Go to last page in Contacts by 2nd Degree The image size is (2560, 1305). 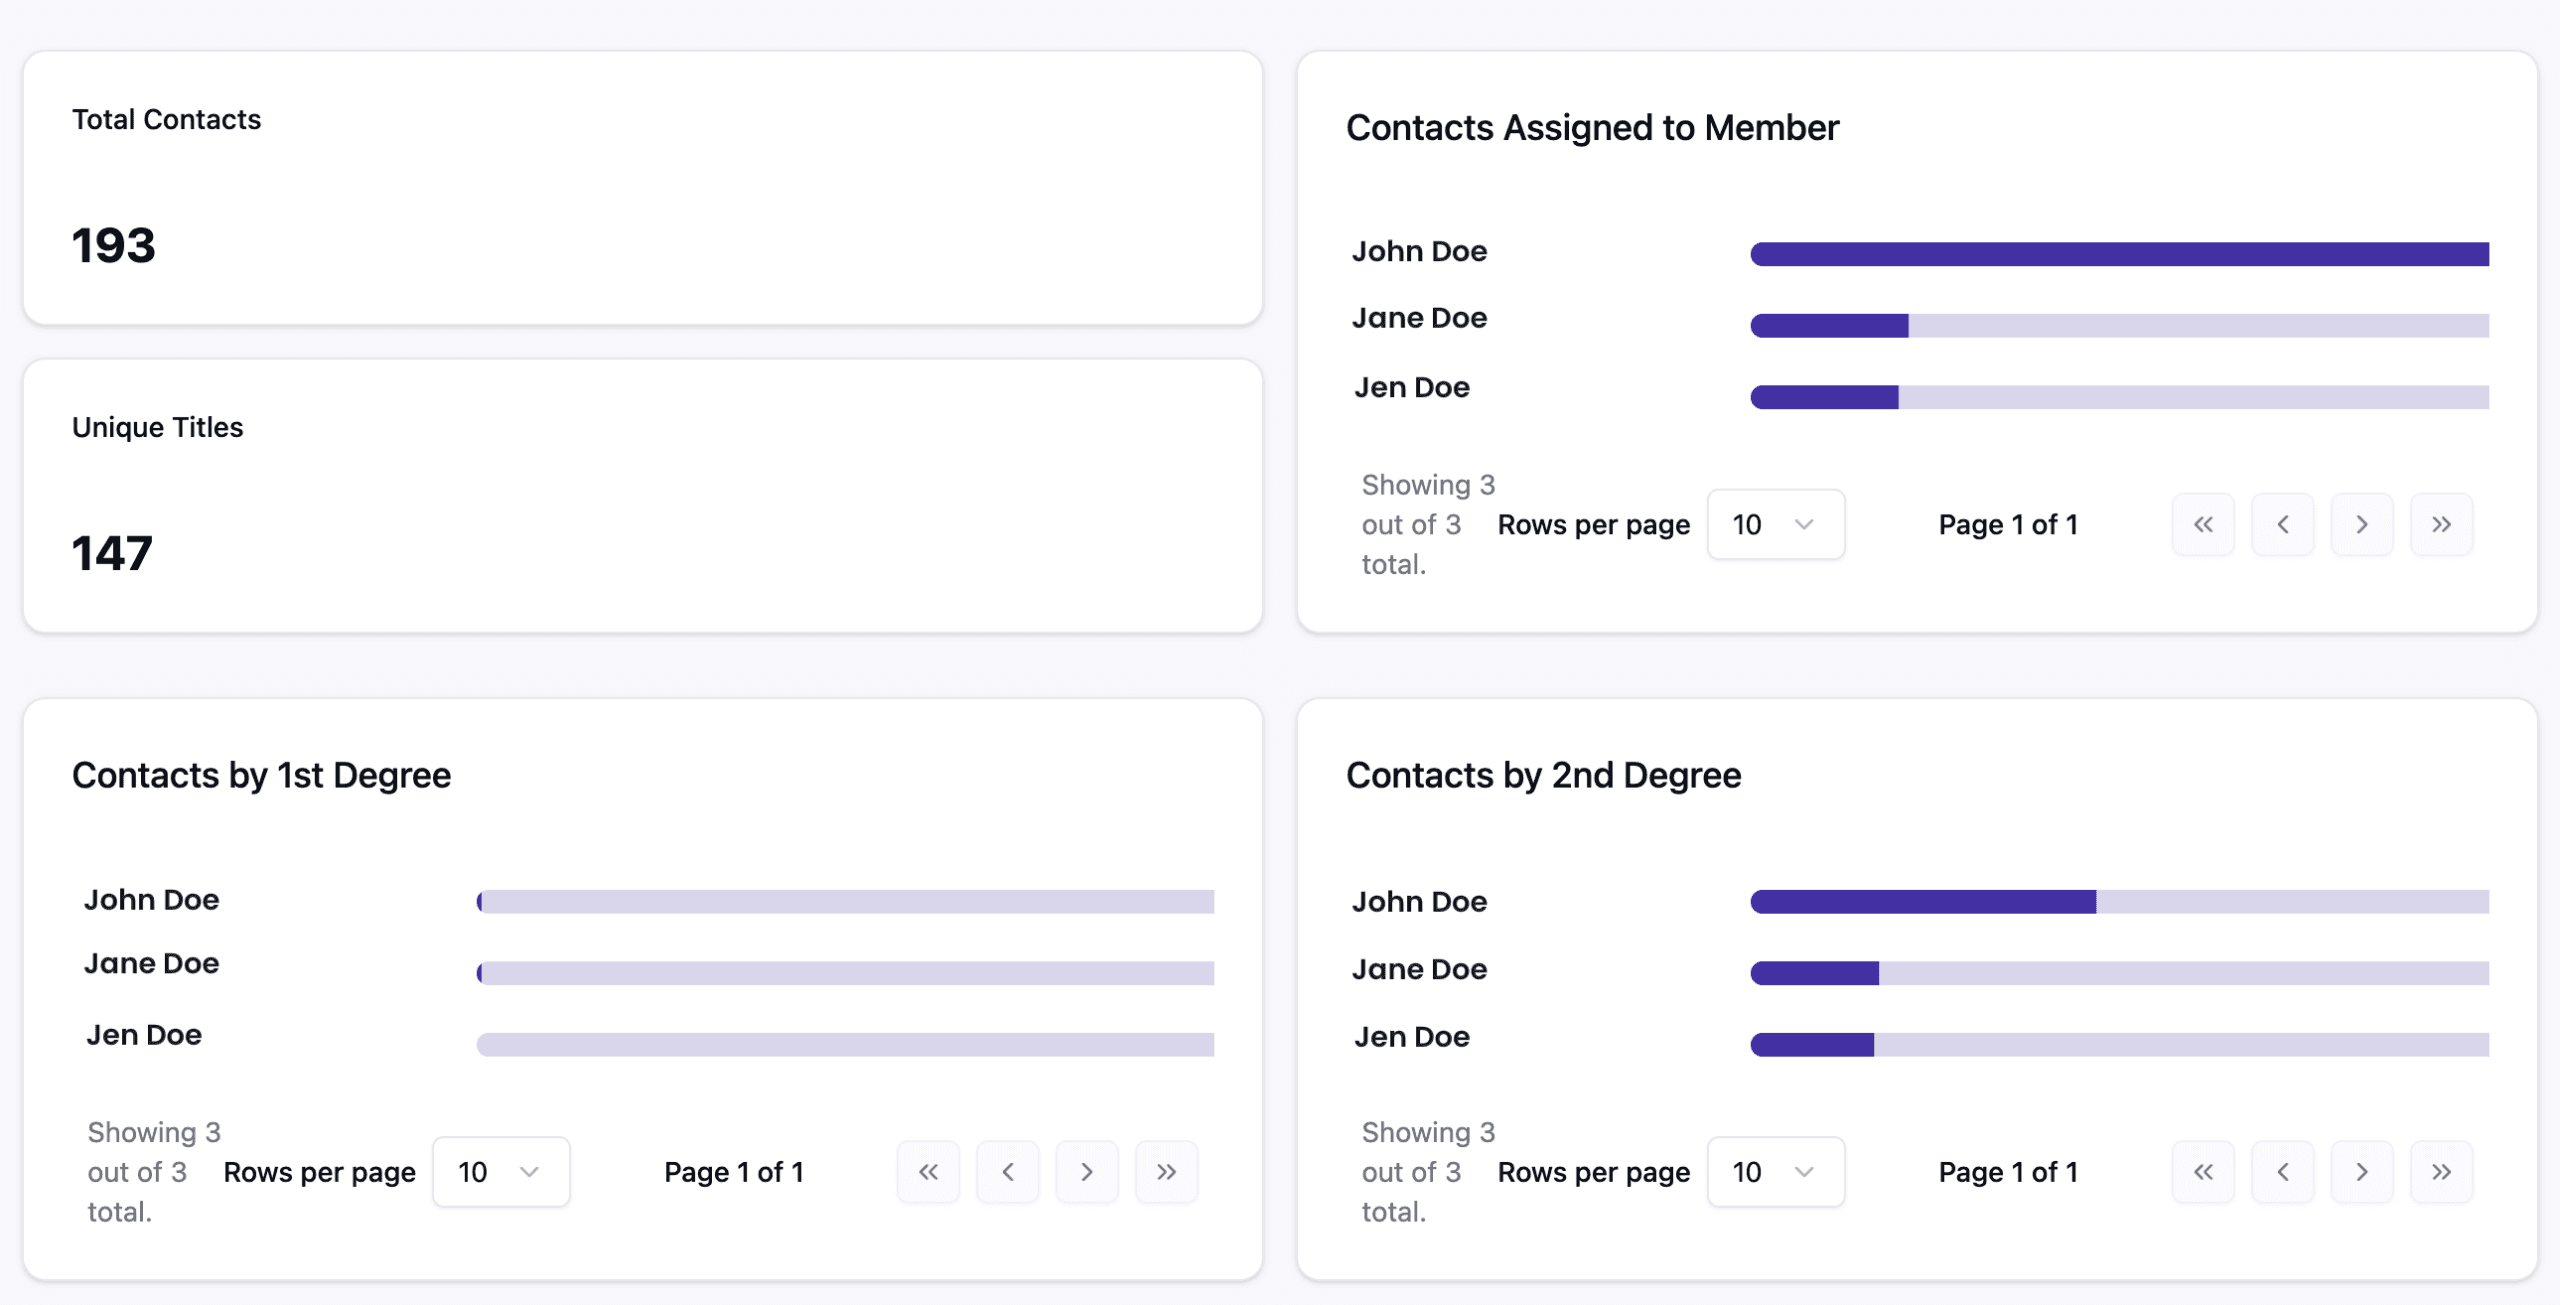pos(2442,1171)
